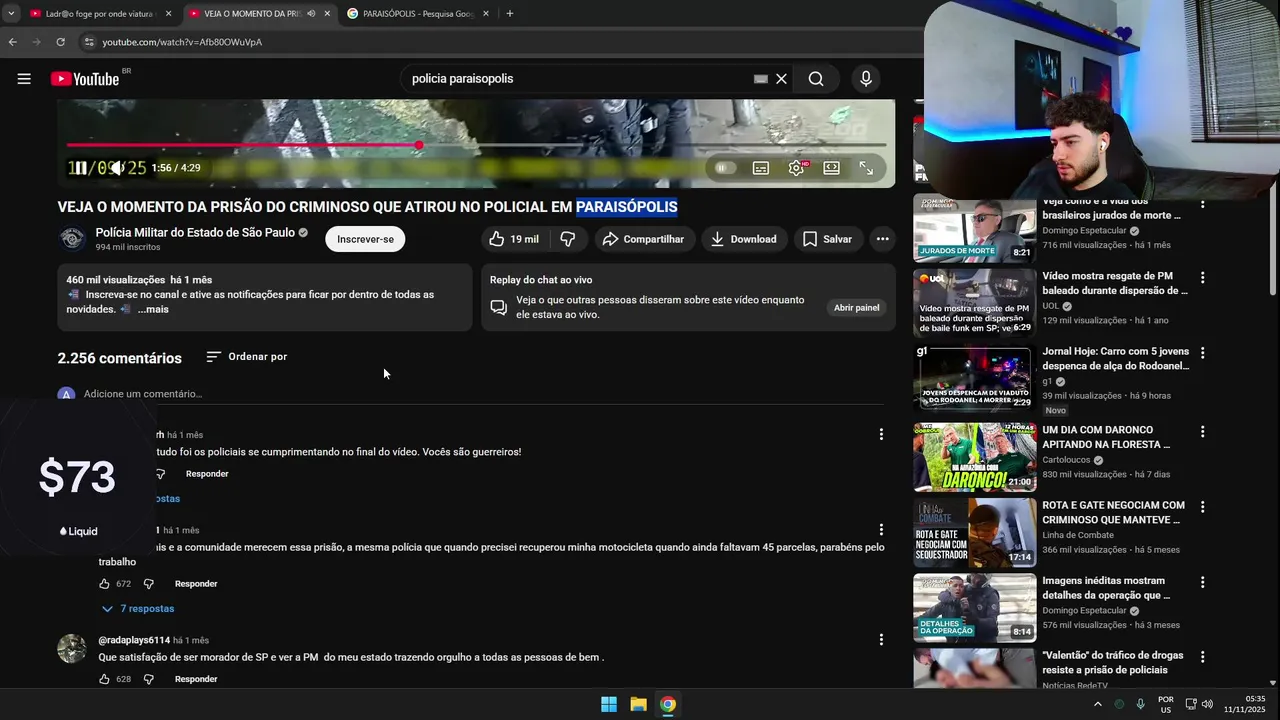Image resolution: width=1280 pixels, height=720 pixels.
Task: Open more actions three-dot menu under video
Action: tap(882, 239)
